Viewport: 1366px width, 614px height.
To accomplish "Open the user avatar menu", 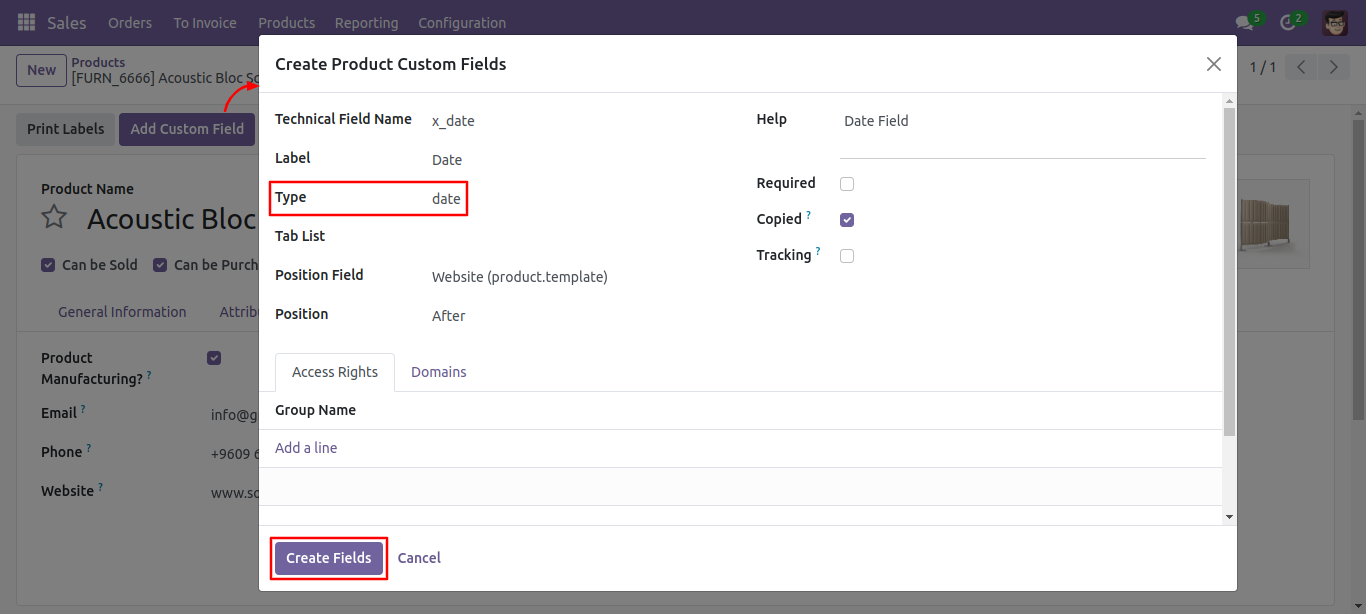I will pos(1335,22).
